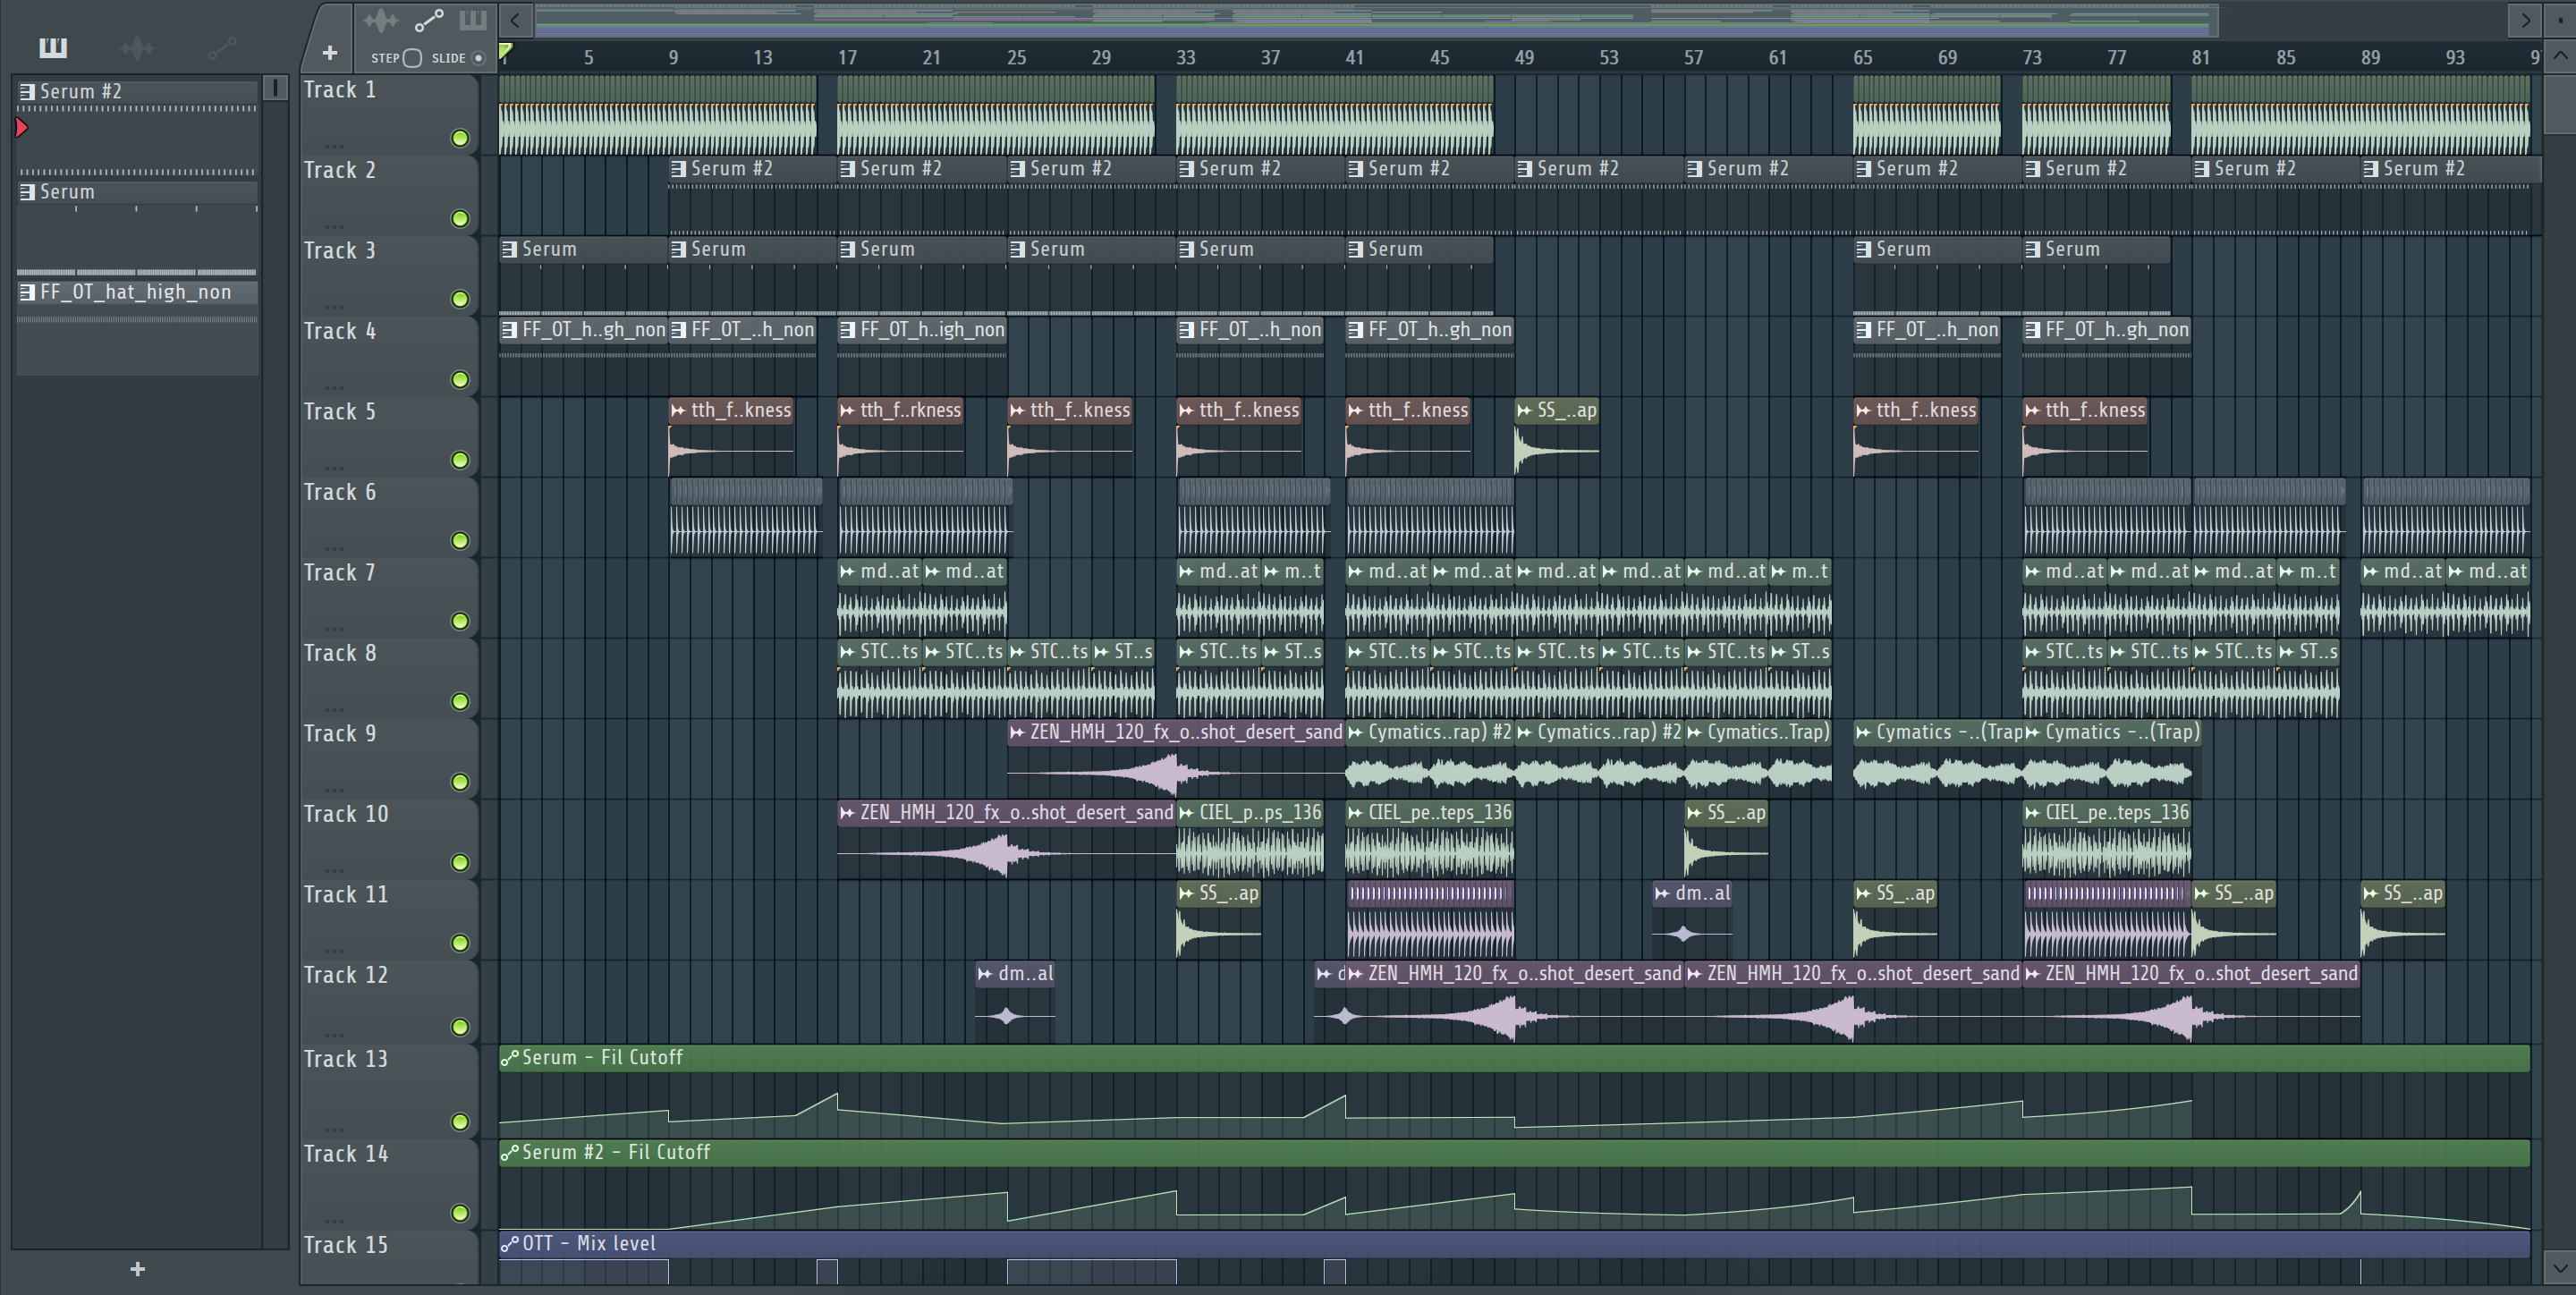Image resolution: width=2576 pixels, height=1295 pixels.
Task: Select ZEN_HMH desert_sand clip on Track 10
Action: (1007, 838)
